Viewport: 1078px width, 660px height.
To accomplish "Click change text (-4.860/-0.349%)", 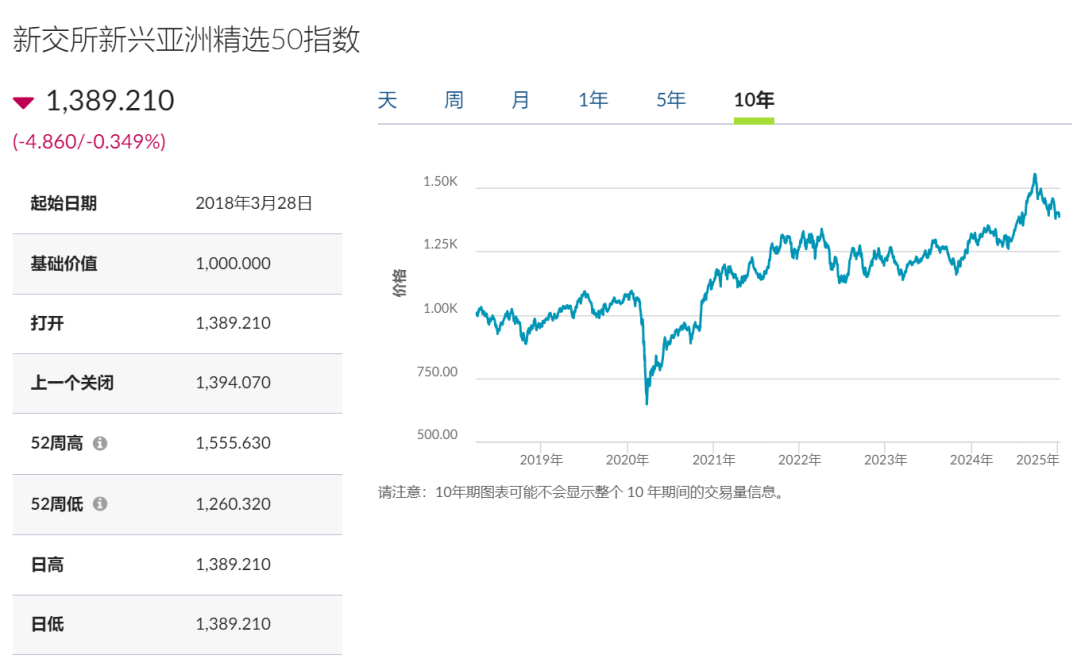I will [89, 142].
